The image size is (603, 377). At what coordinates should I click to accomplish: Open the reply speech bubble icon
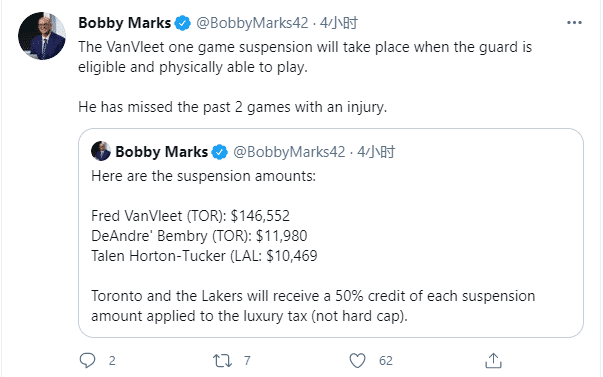coord(87,360)
